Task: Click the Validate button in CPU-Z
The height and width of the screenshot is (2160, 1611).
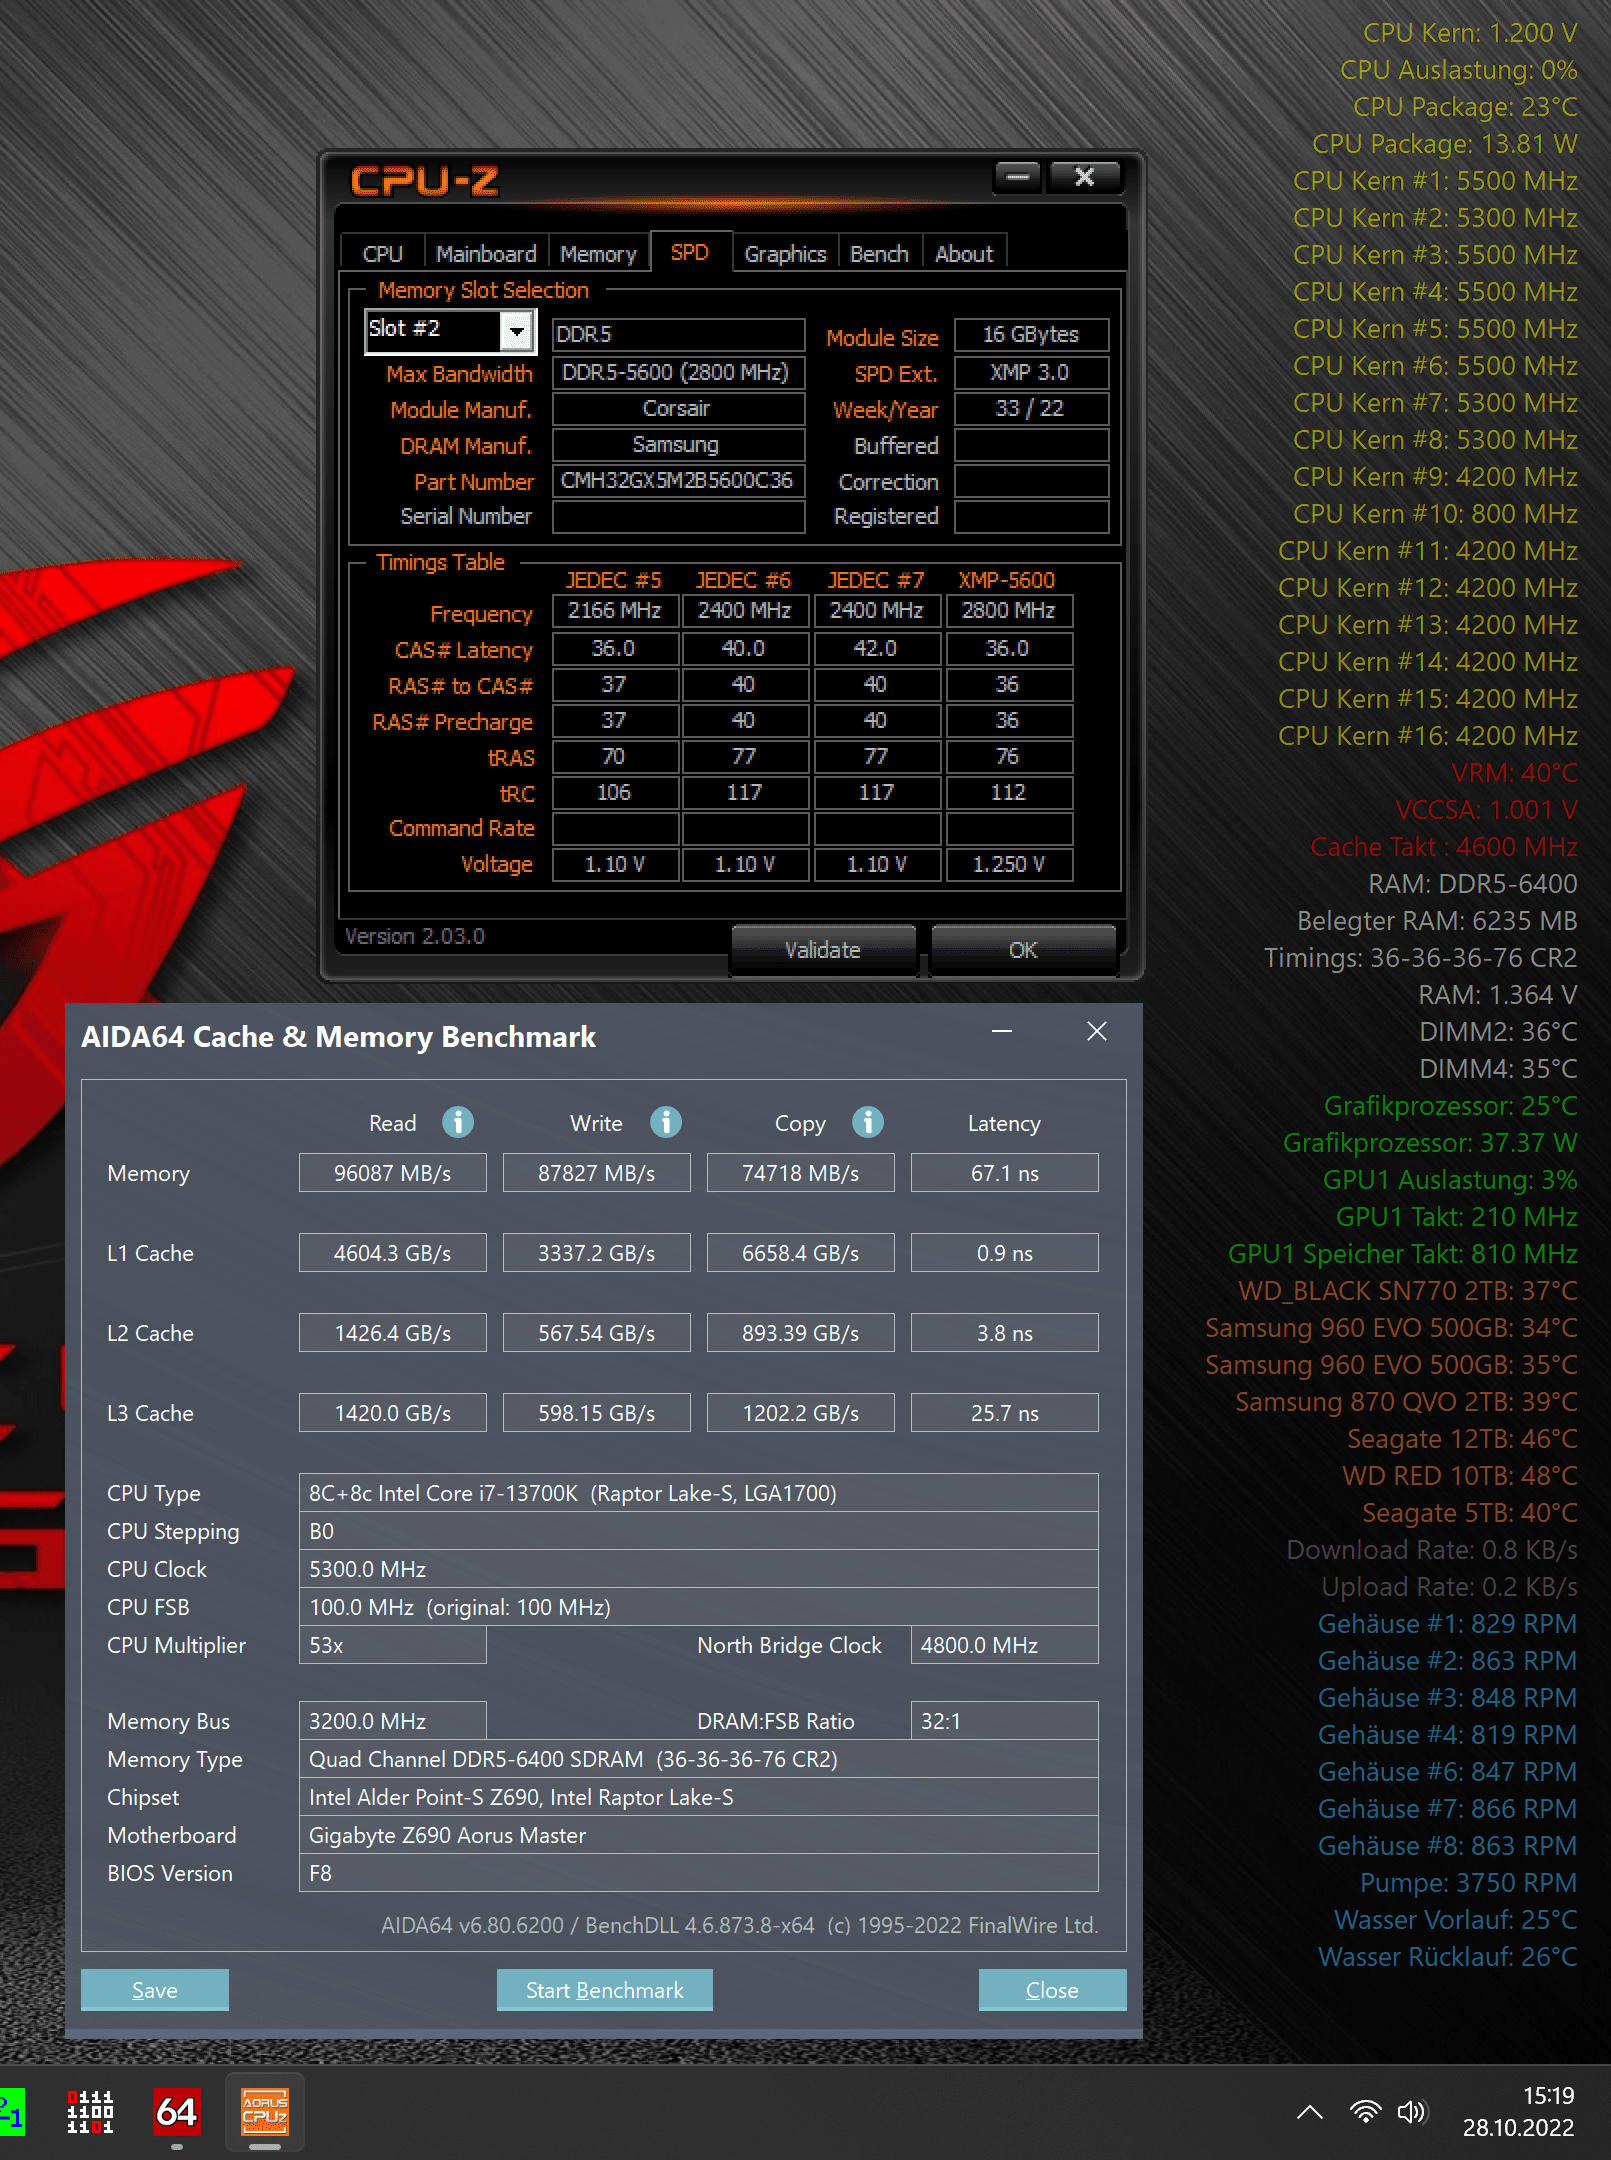Action: [x=823, y=949]
